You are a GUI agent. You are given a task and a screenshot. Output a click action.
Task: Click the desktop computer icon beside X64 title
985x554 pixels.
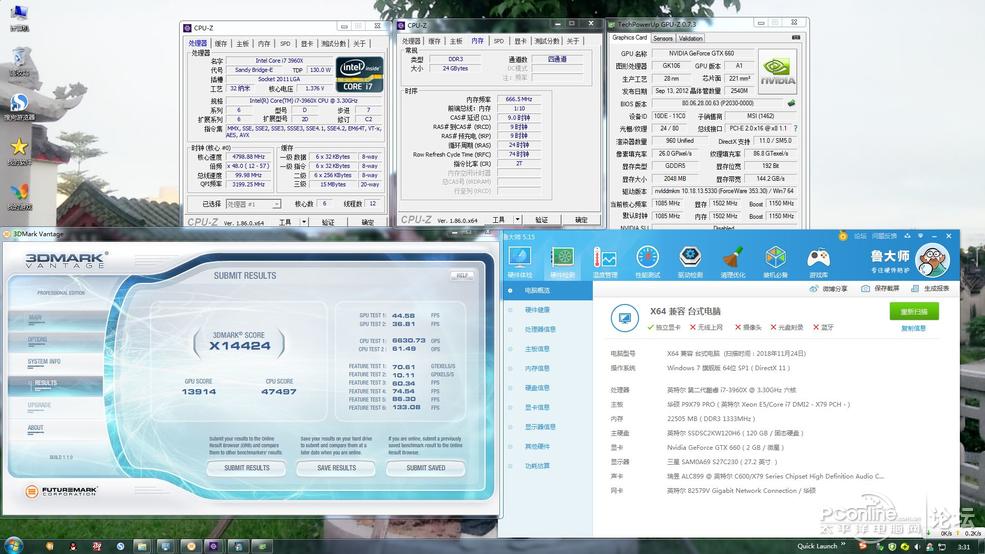tap(624, 318)
